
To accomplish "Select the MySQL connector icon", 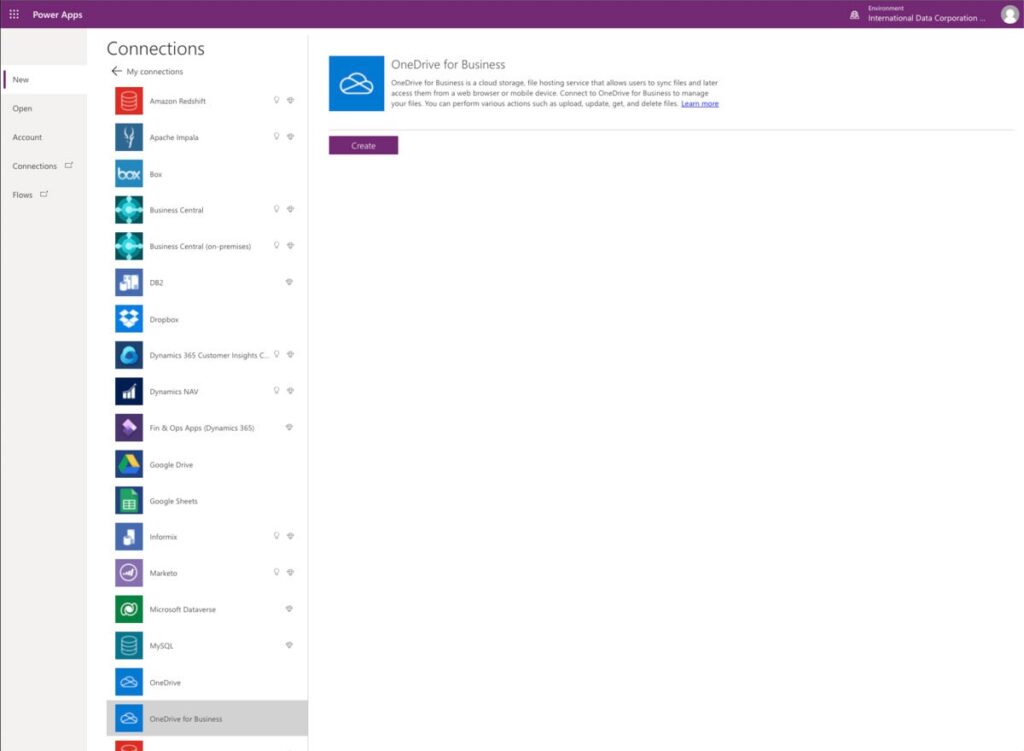I will click(x=129, y=646).
